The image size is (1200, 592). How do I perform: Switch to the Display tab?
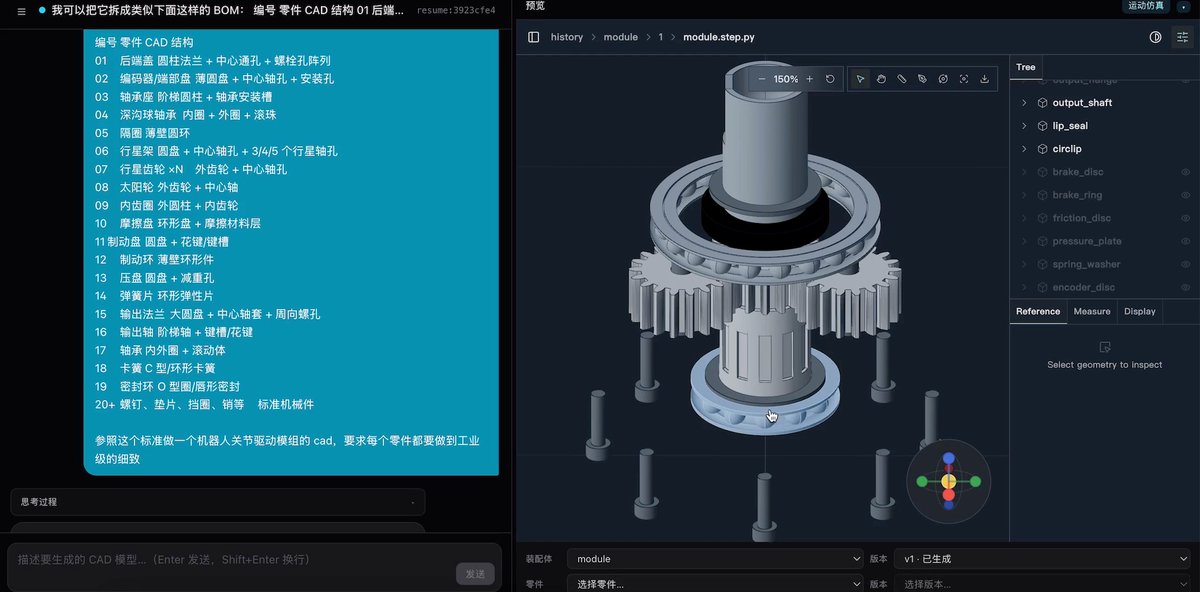click(1140, 311)
